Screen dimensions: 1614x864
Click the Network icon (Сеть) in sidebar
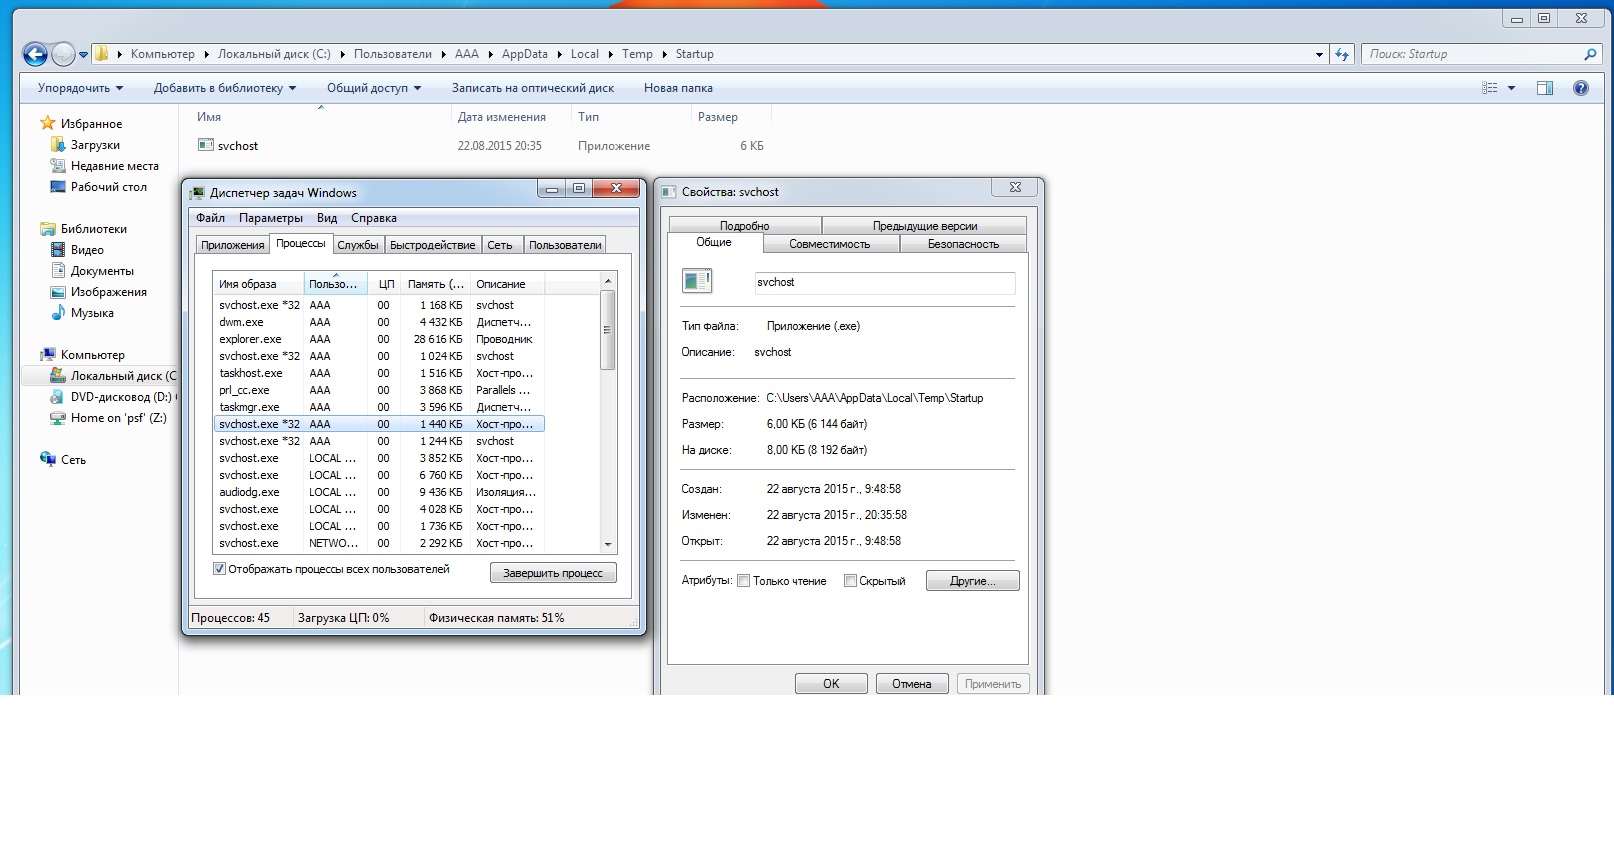[47, 459]
